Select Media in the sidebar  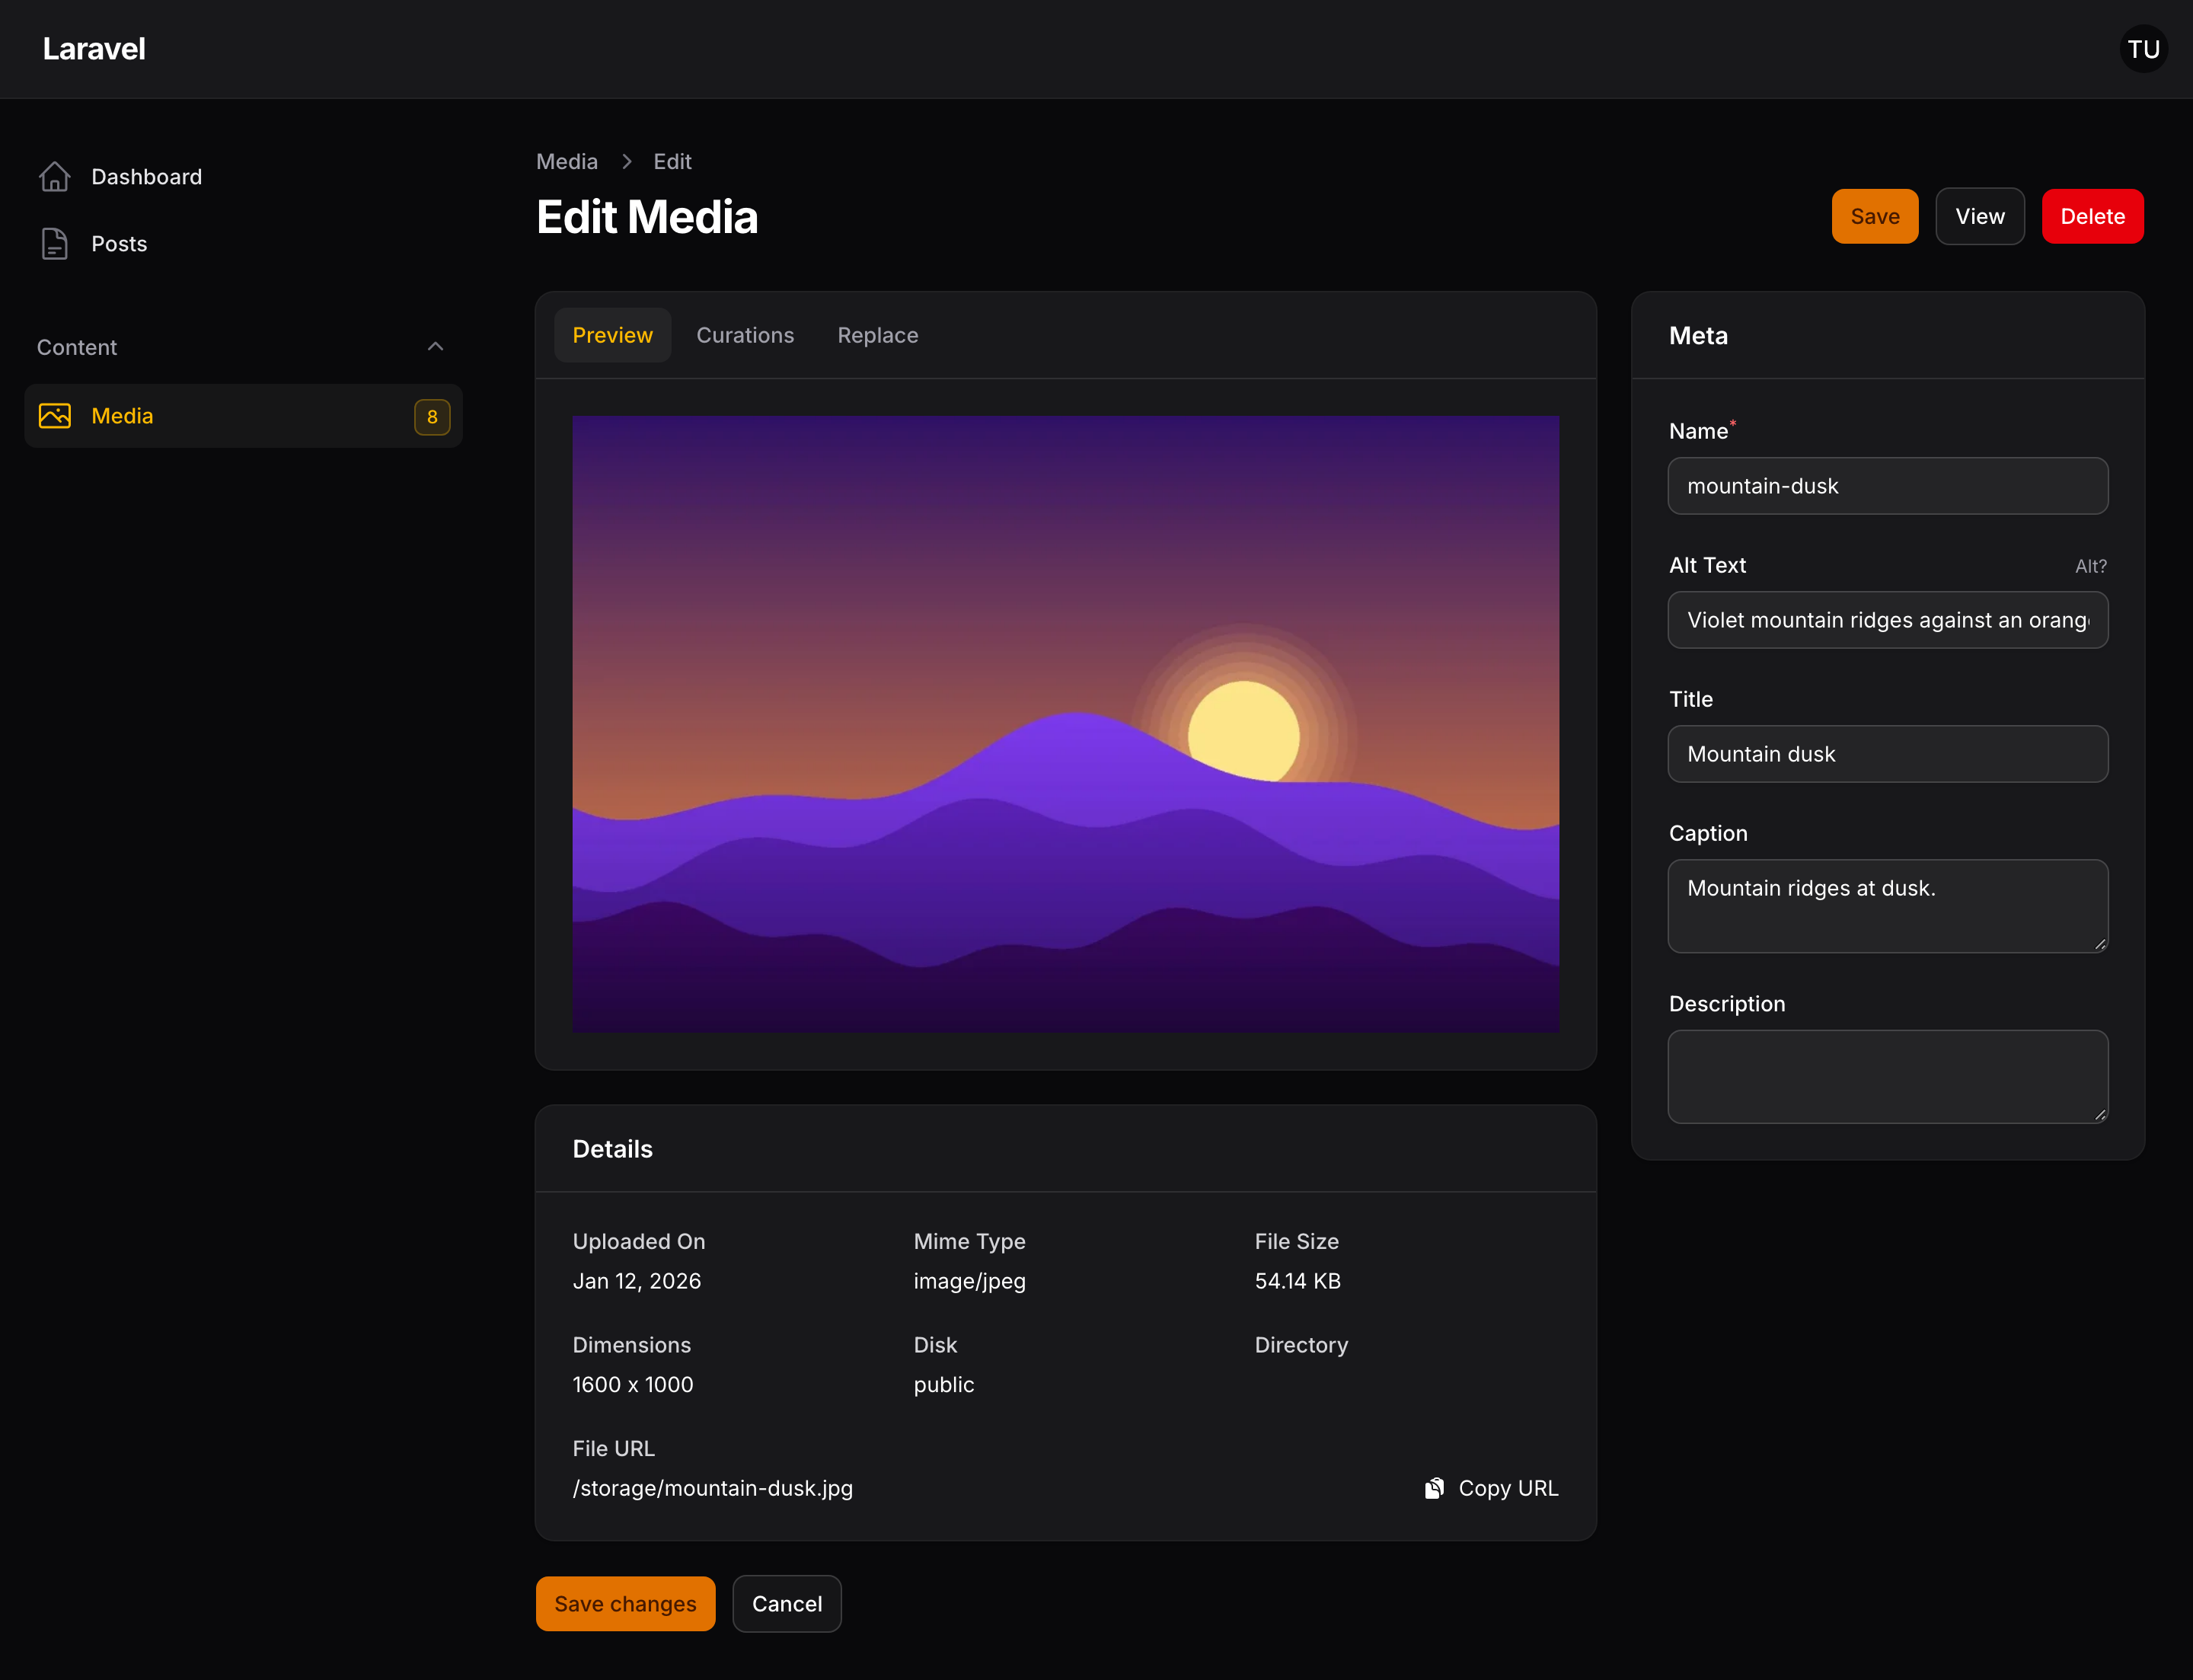[x=244, y=416]
